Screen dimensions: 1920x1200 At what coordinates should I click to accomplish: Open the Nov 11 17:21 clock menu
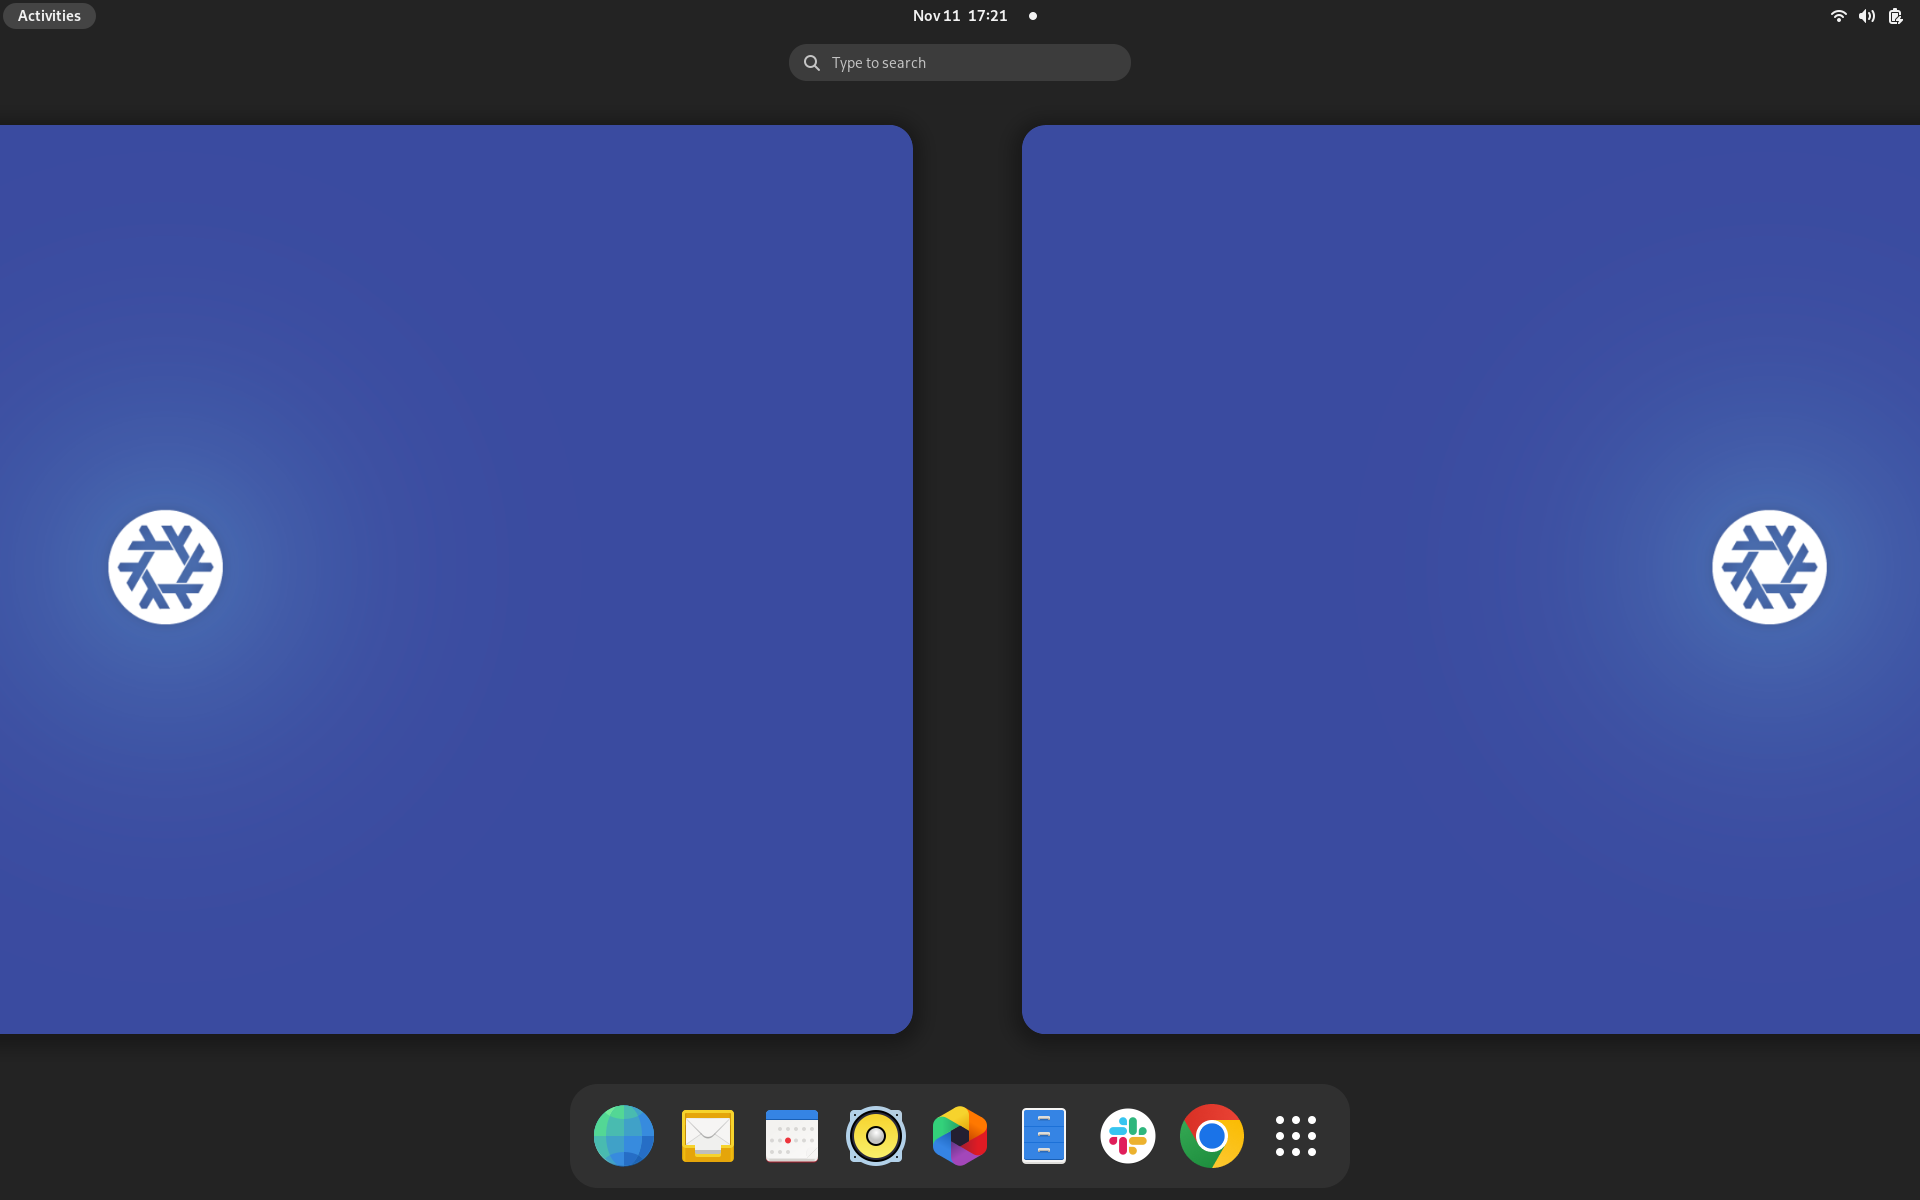[x=959, y=16]
